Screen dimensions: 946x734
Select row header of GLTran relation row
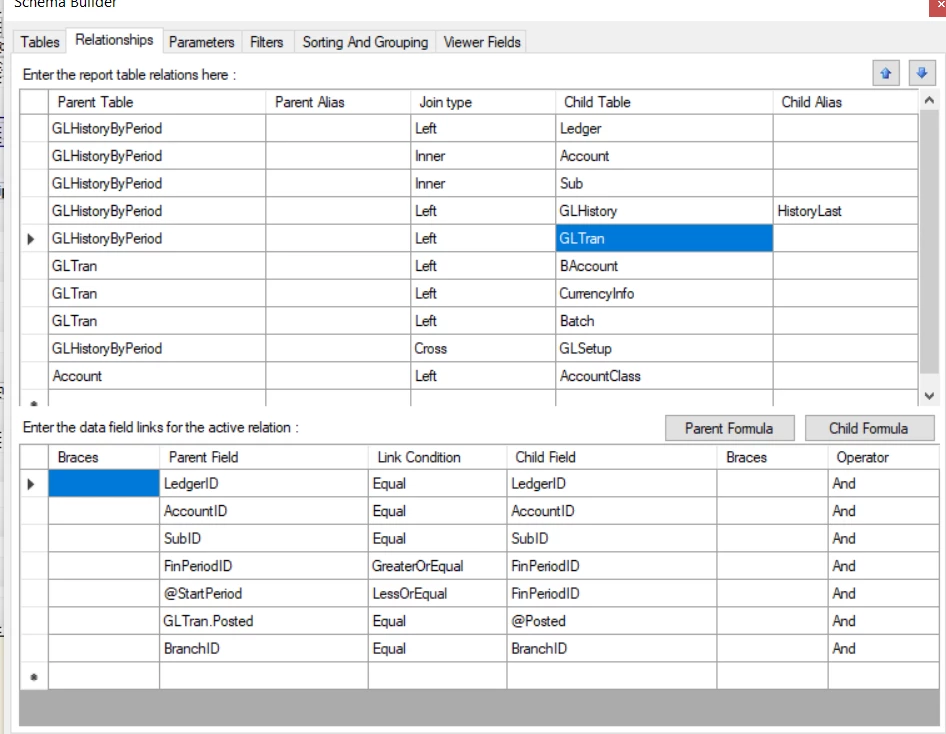tap(34, 238)
